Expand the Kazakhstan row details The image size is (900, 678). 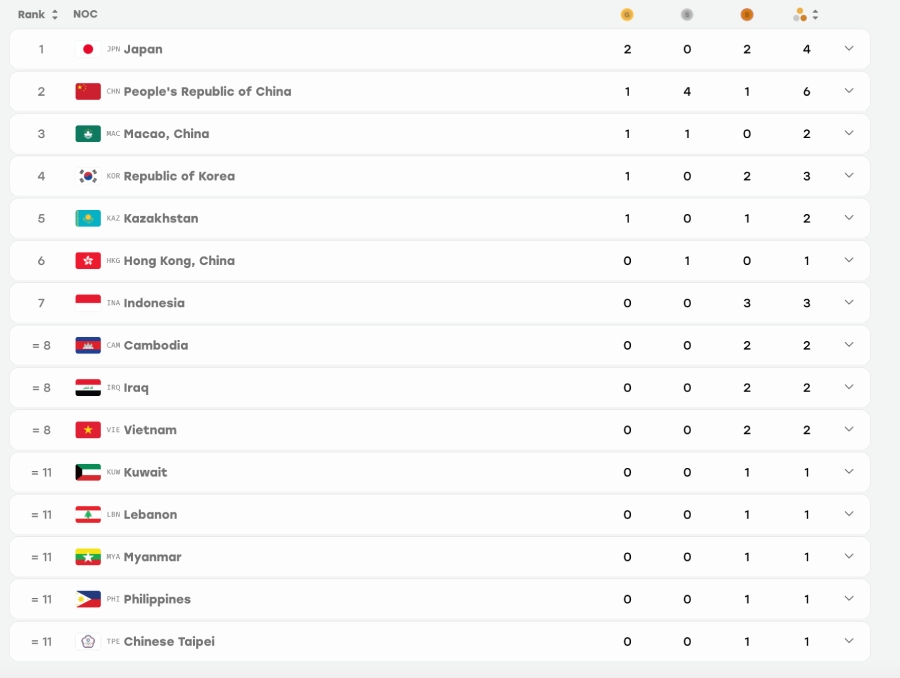tap(849, 218)
